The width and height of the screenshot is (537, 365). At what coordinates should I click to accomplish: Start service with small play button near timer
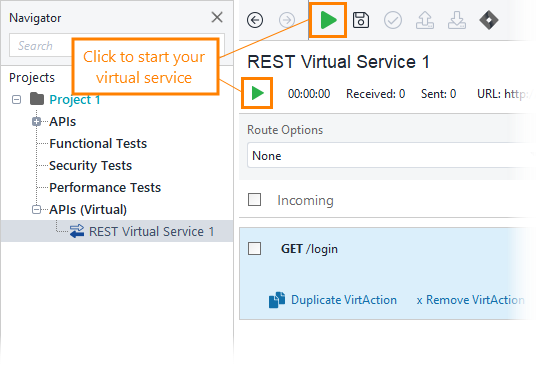[x=257, y=93]
